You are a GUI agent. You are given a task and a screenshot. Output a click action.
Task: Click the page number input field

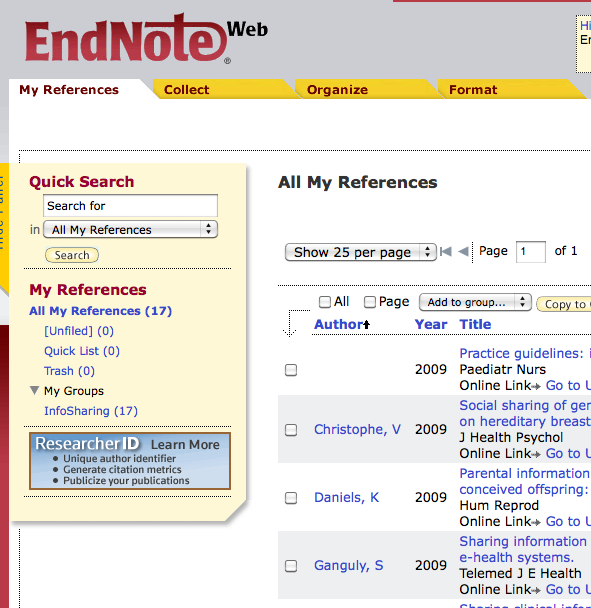coord(531,252)
